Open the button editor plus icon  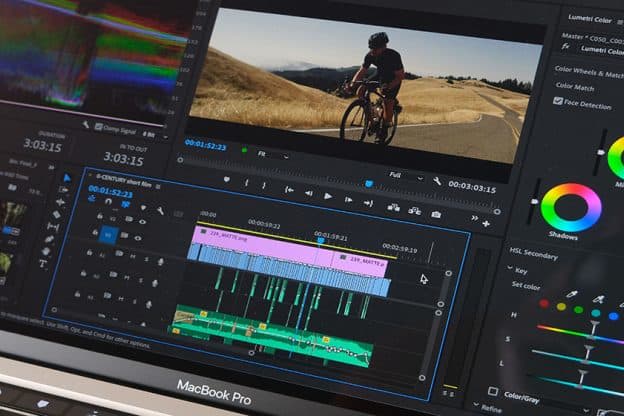[x=486, y=221]
